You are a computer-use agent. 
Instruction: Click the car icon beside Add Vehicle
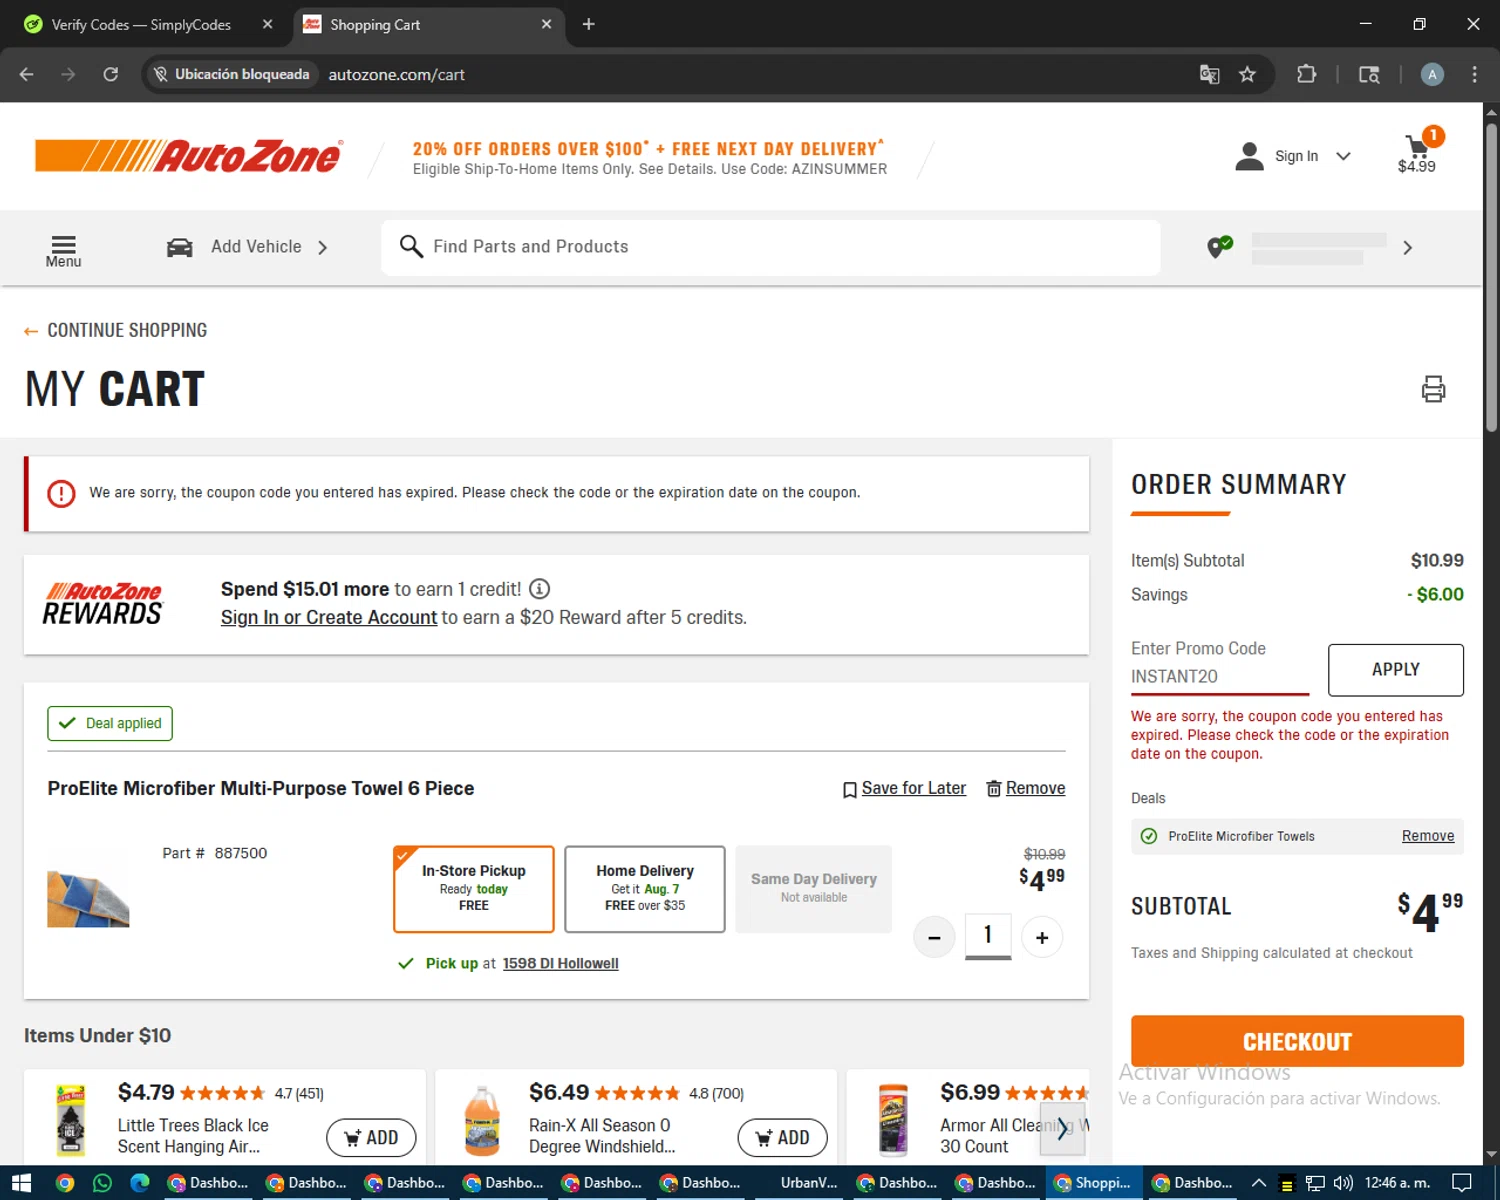[180, 247]
